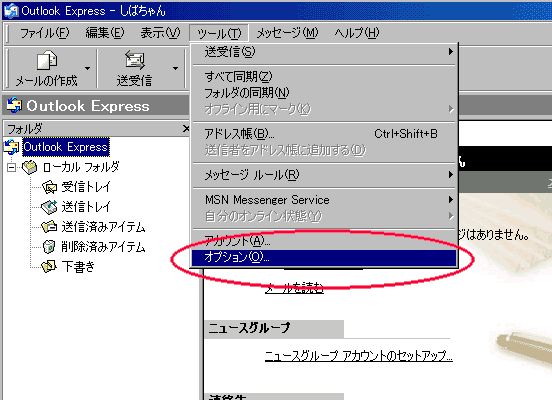552x400 pixels.
Task: Click the 受信トレイ inbox icon
Action: pos(49,187)
